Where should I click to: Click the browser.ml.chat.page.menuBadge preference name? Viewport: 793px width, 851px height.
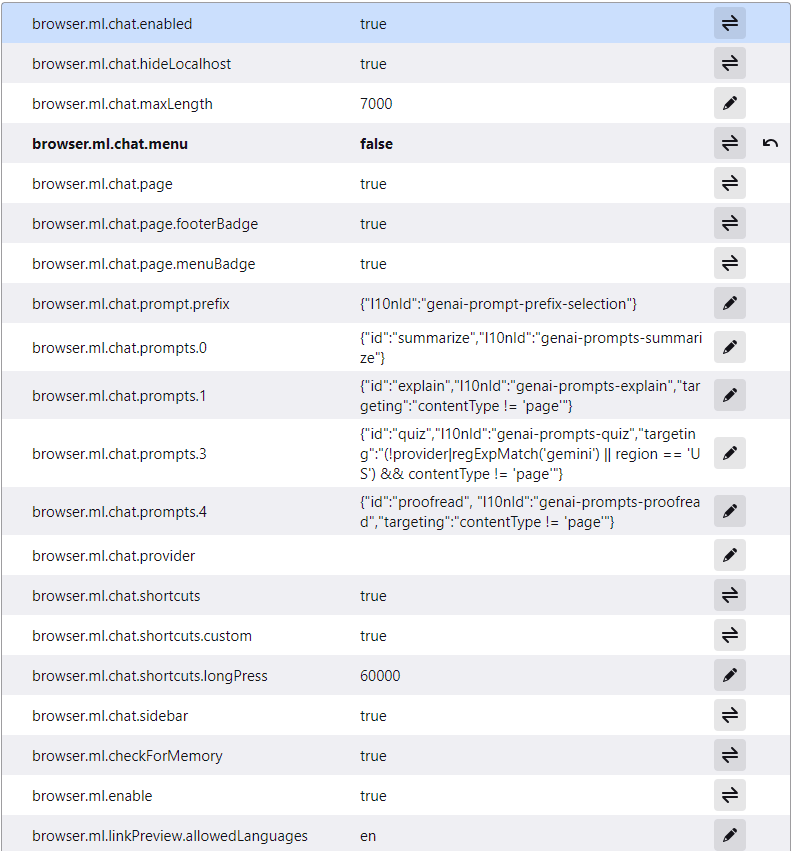click(143, 264)
